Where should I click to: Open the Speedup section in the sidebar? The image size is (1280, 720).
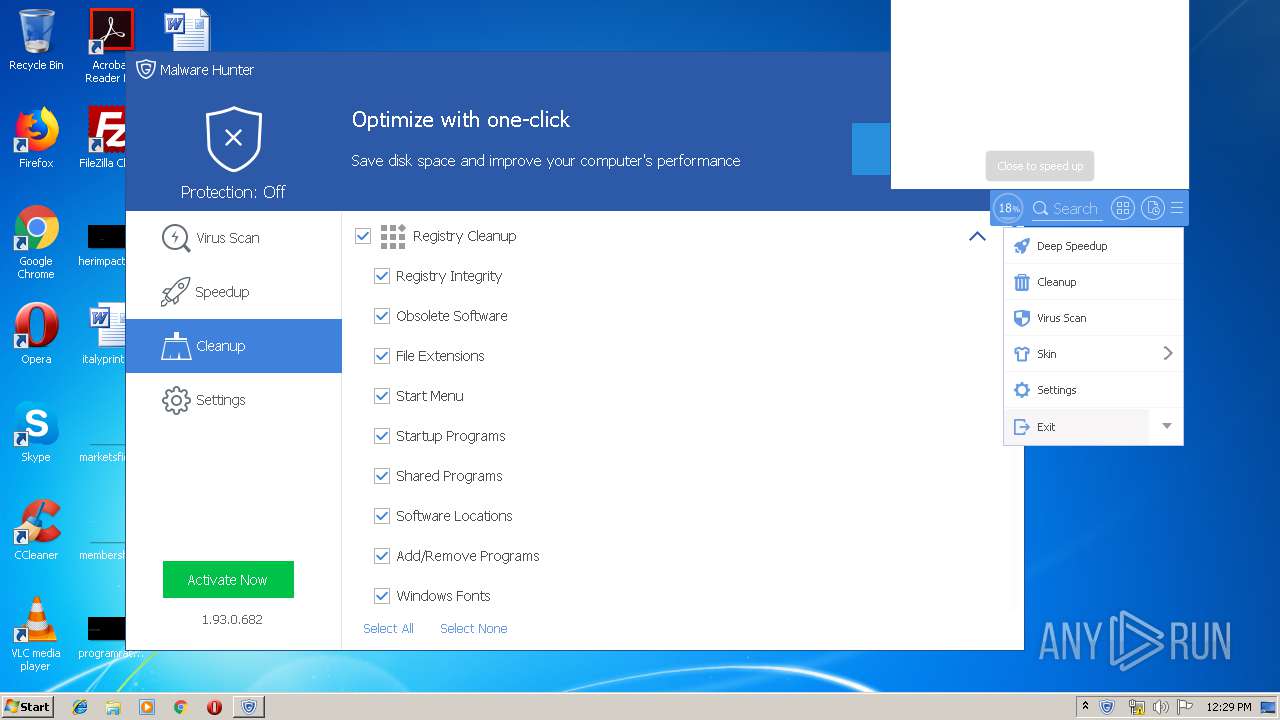(234, 292)
